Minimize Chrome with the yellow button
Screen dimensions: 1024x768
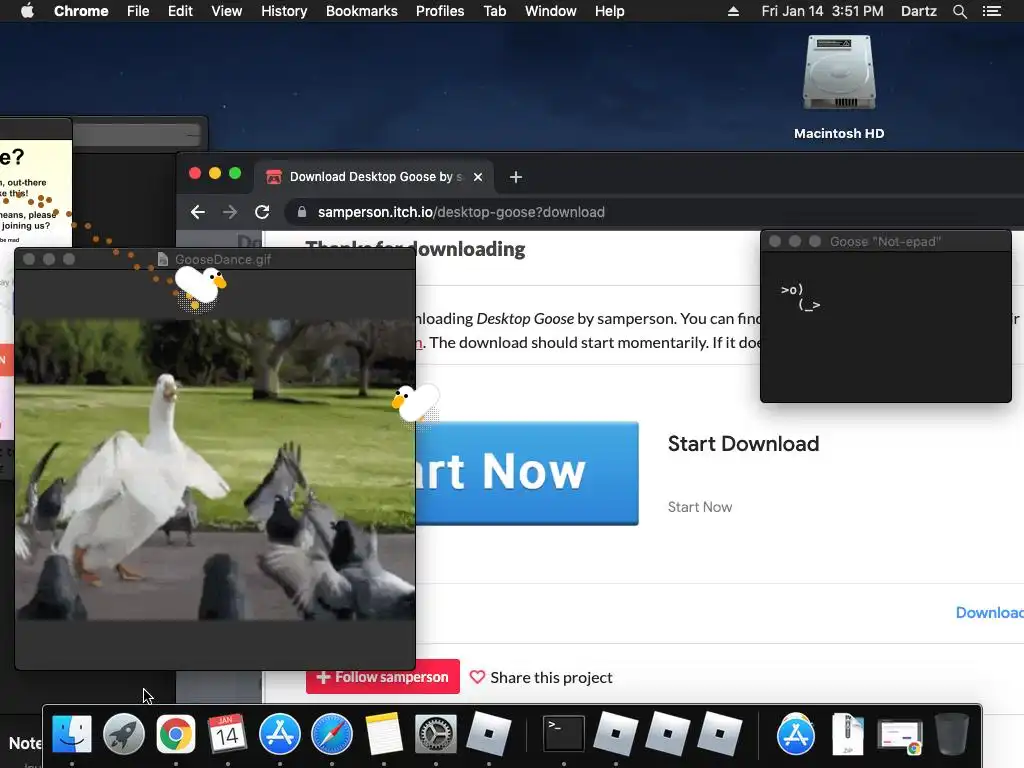(x=215, y=173)
